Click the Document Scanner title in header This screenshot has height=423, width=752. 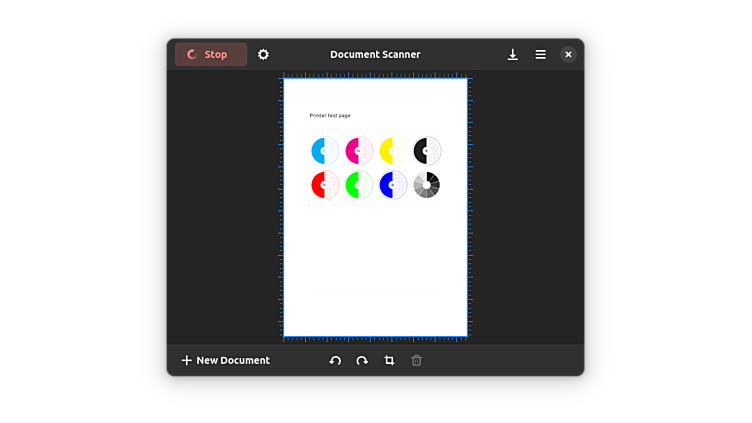pyautogui.click(x=375, y=54)
